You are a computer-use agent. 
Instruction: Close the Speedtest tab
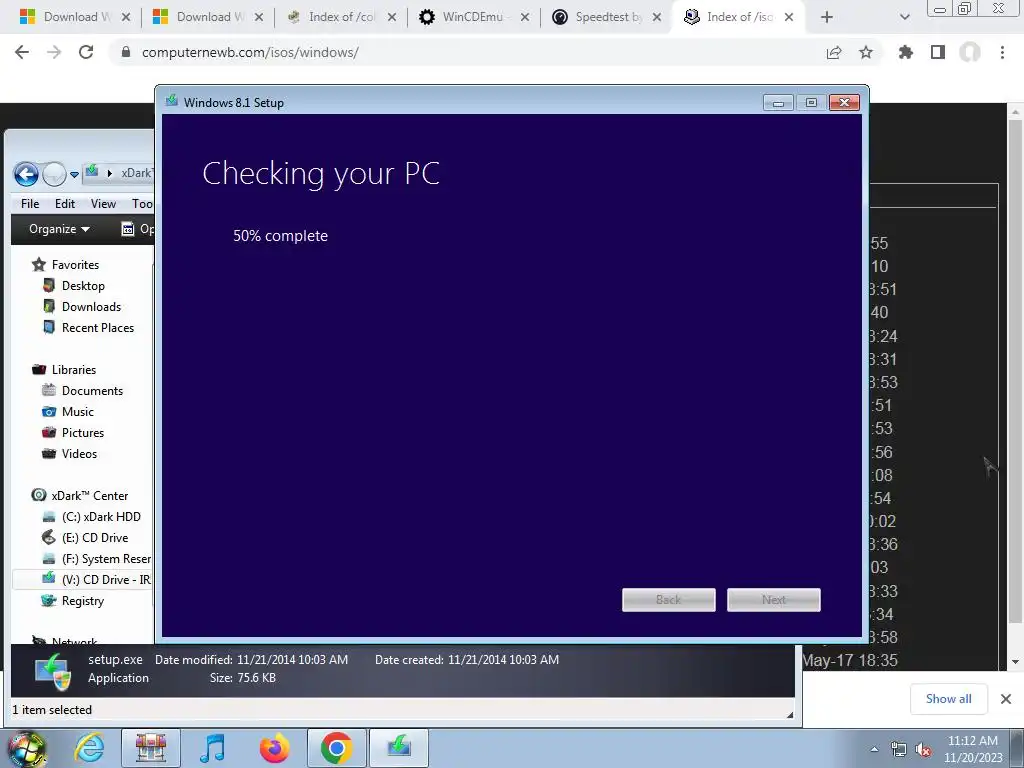click(x=657, y=17)
